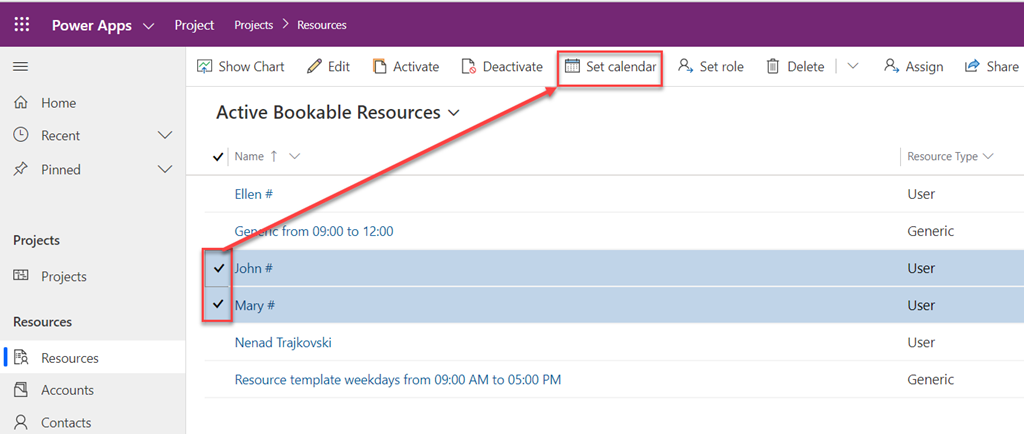Click the Deactivate command
This screenshot has height=434, width=1024.
tap(501, 66)
